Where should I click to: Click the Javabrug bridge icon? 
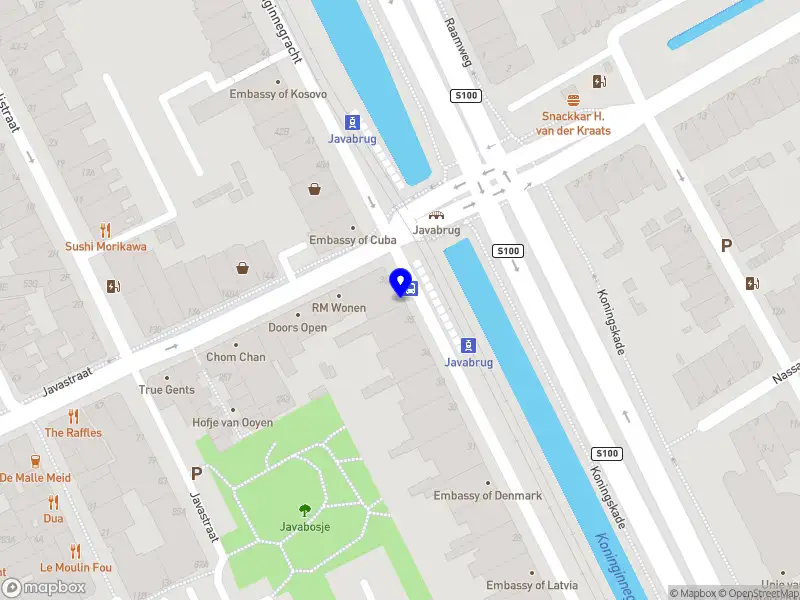coord(436,215)
